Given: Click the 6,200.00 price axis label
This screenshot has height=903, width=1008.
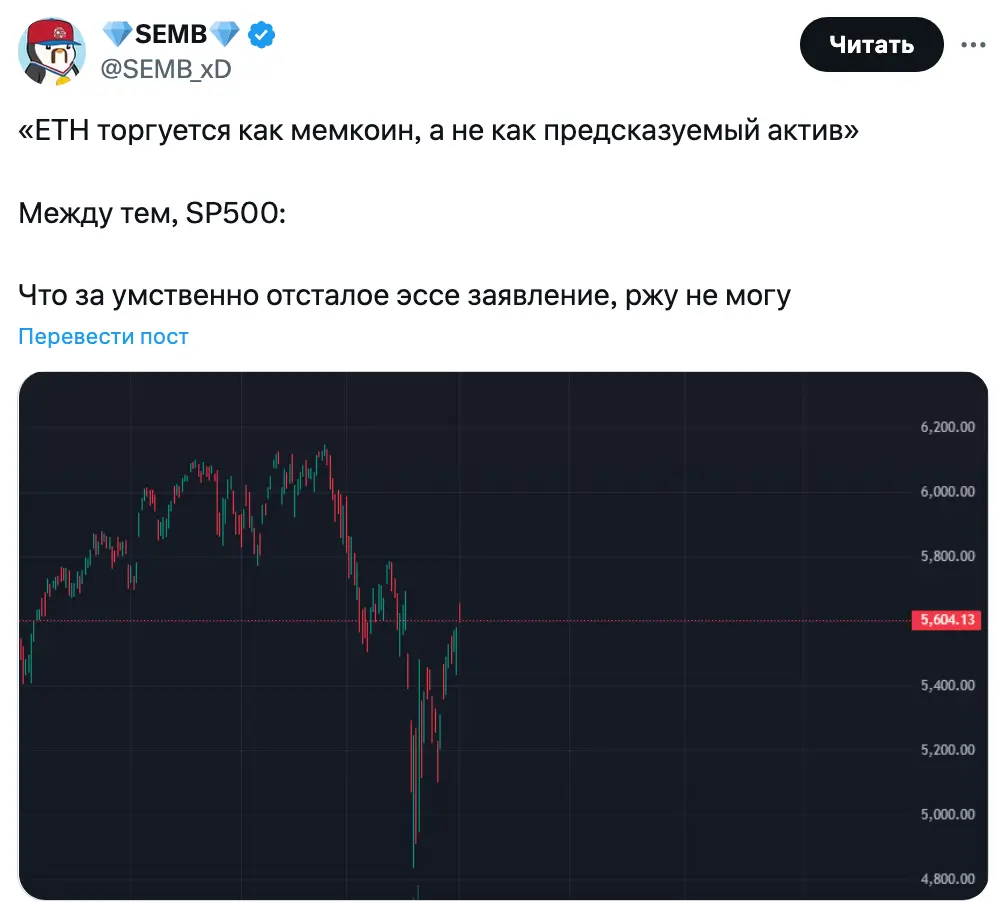Looking at the screenshot, I should (948, 427).
